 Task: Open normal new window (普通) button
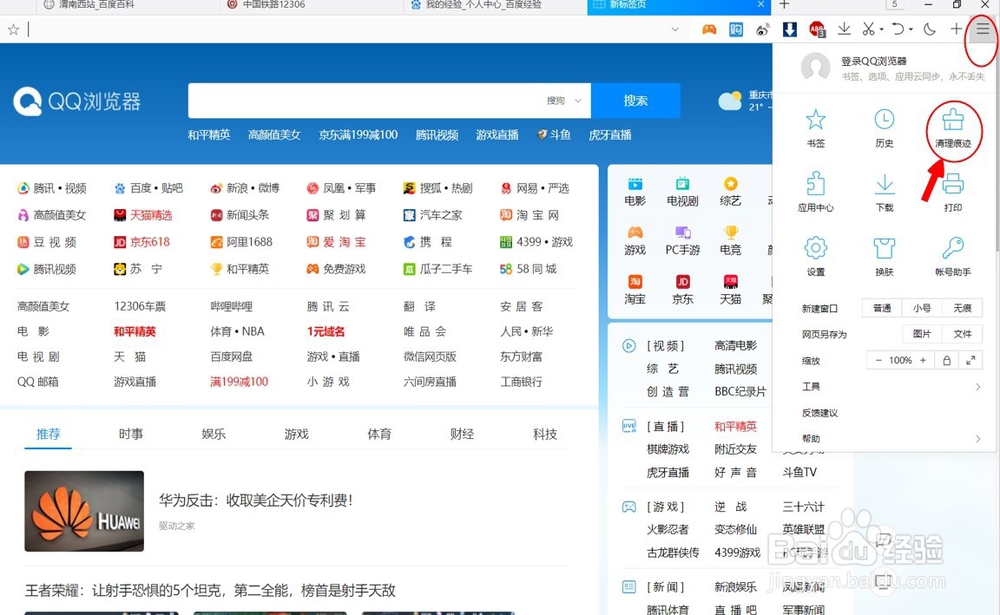(x=882, y=308)
